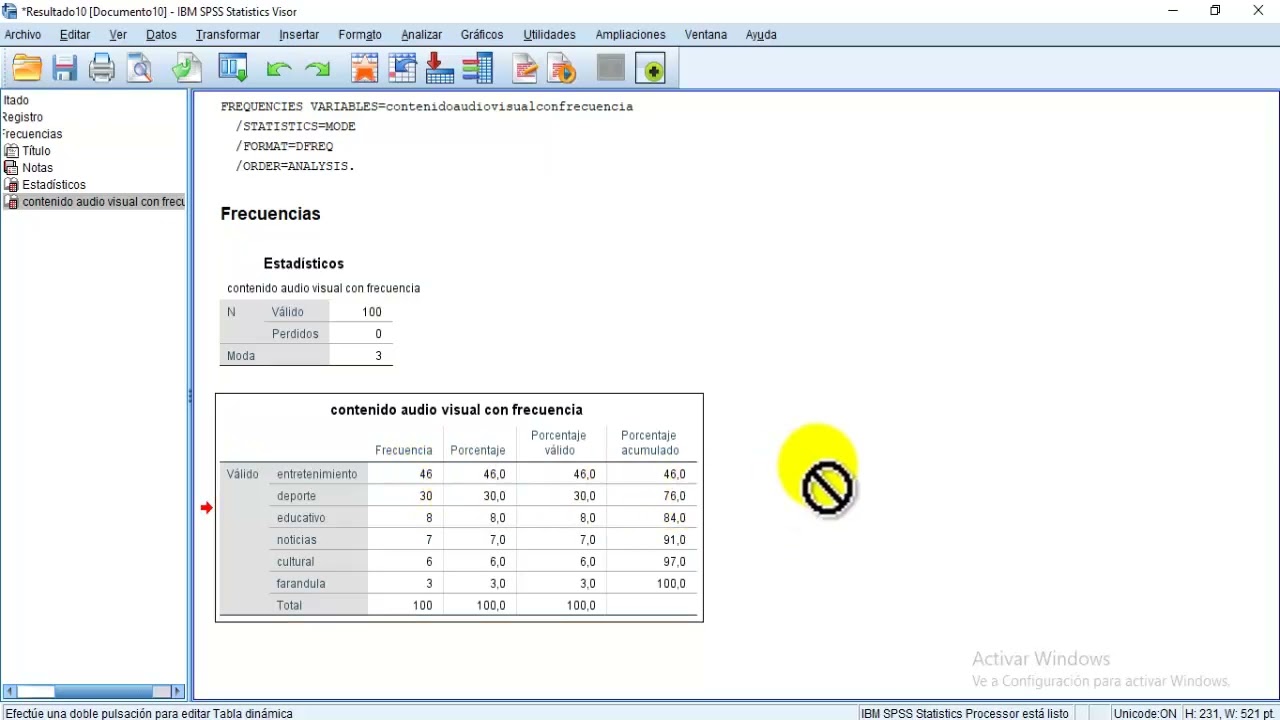Open print preview magnifier icon
This screenshot has height=720, width=1280.
point(140,69)
